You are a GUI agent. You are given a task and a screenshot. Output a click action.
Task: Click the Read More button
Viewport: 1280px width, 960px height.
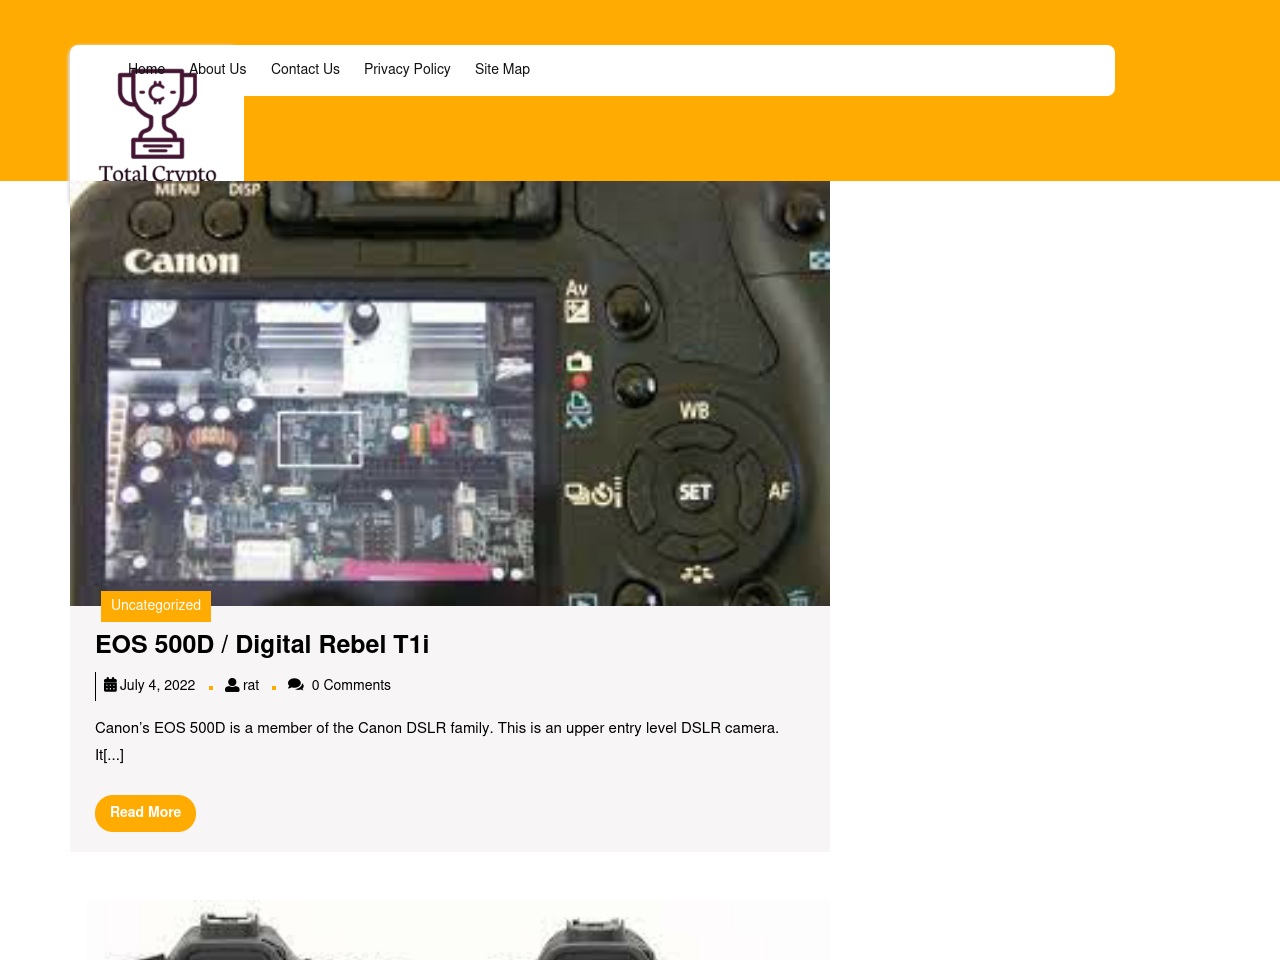[145, 813]
